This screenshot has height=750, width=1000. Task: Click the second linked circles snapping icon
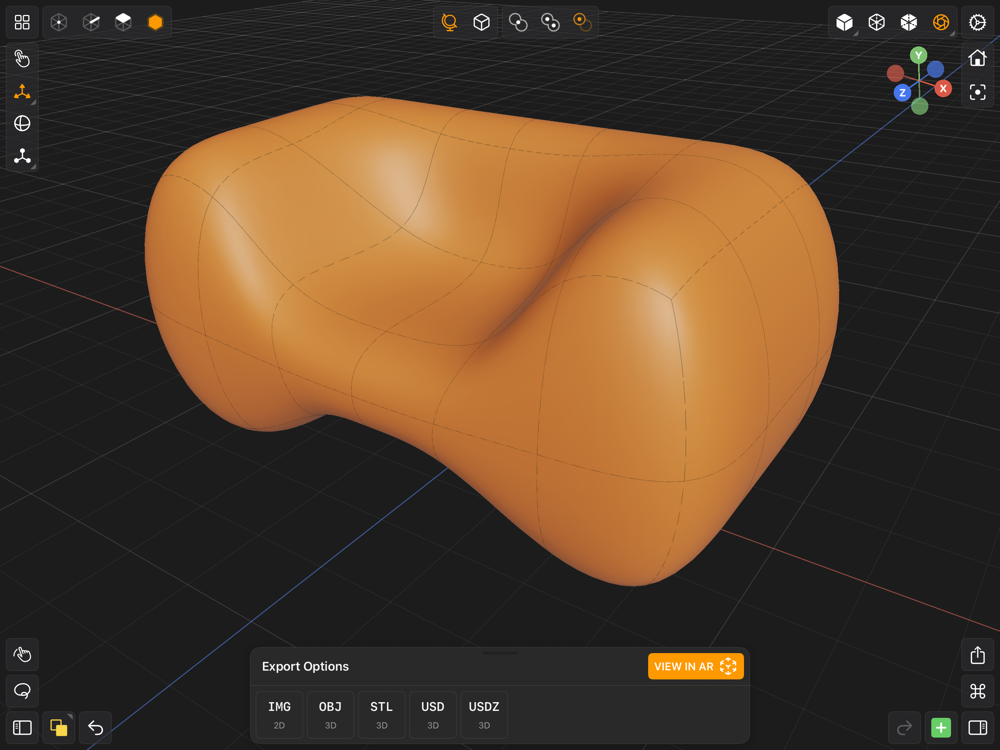pyautogui.click(x=550, y=22)
